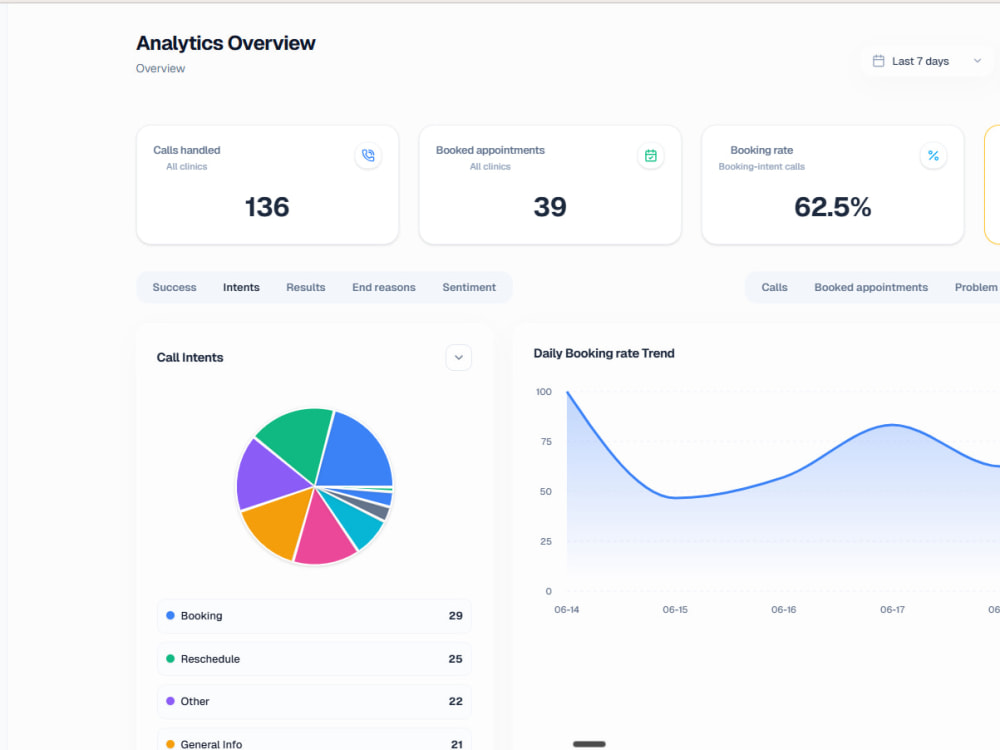Click the Booking count value 29

[455, 616]
